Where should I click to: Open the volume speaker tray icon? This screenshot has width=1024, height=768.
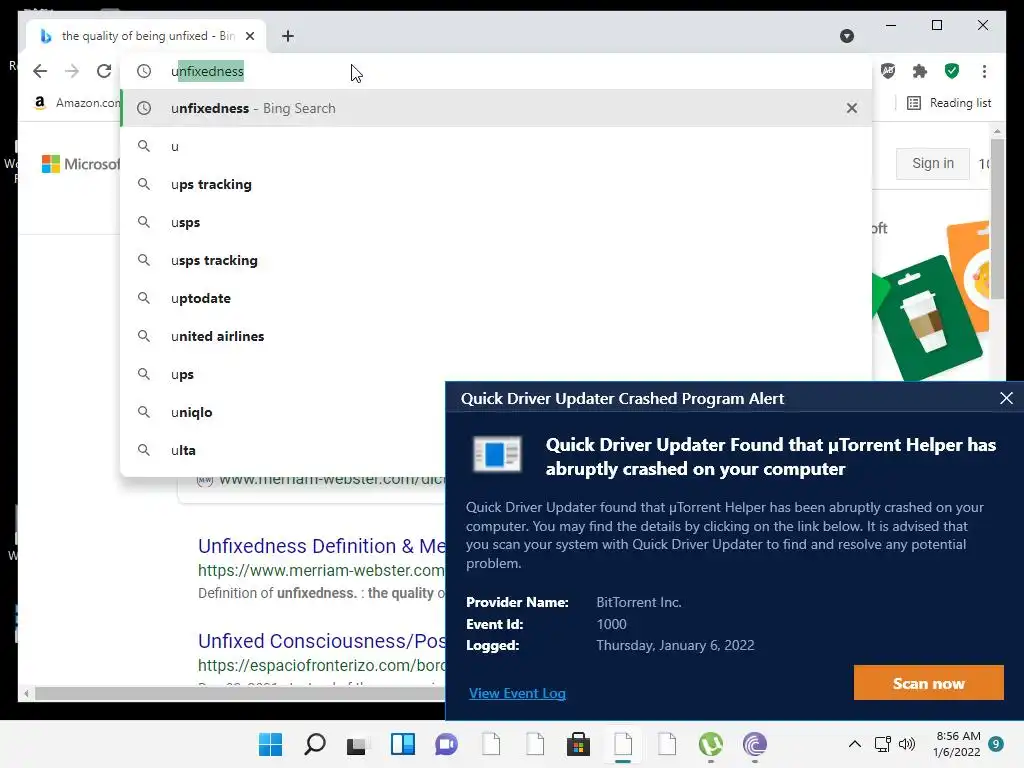(x=907, y=744)
